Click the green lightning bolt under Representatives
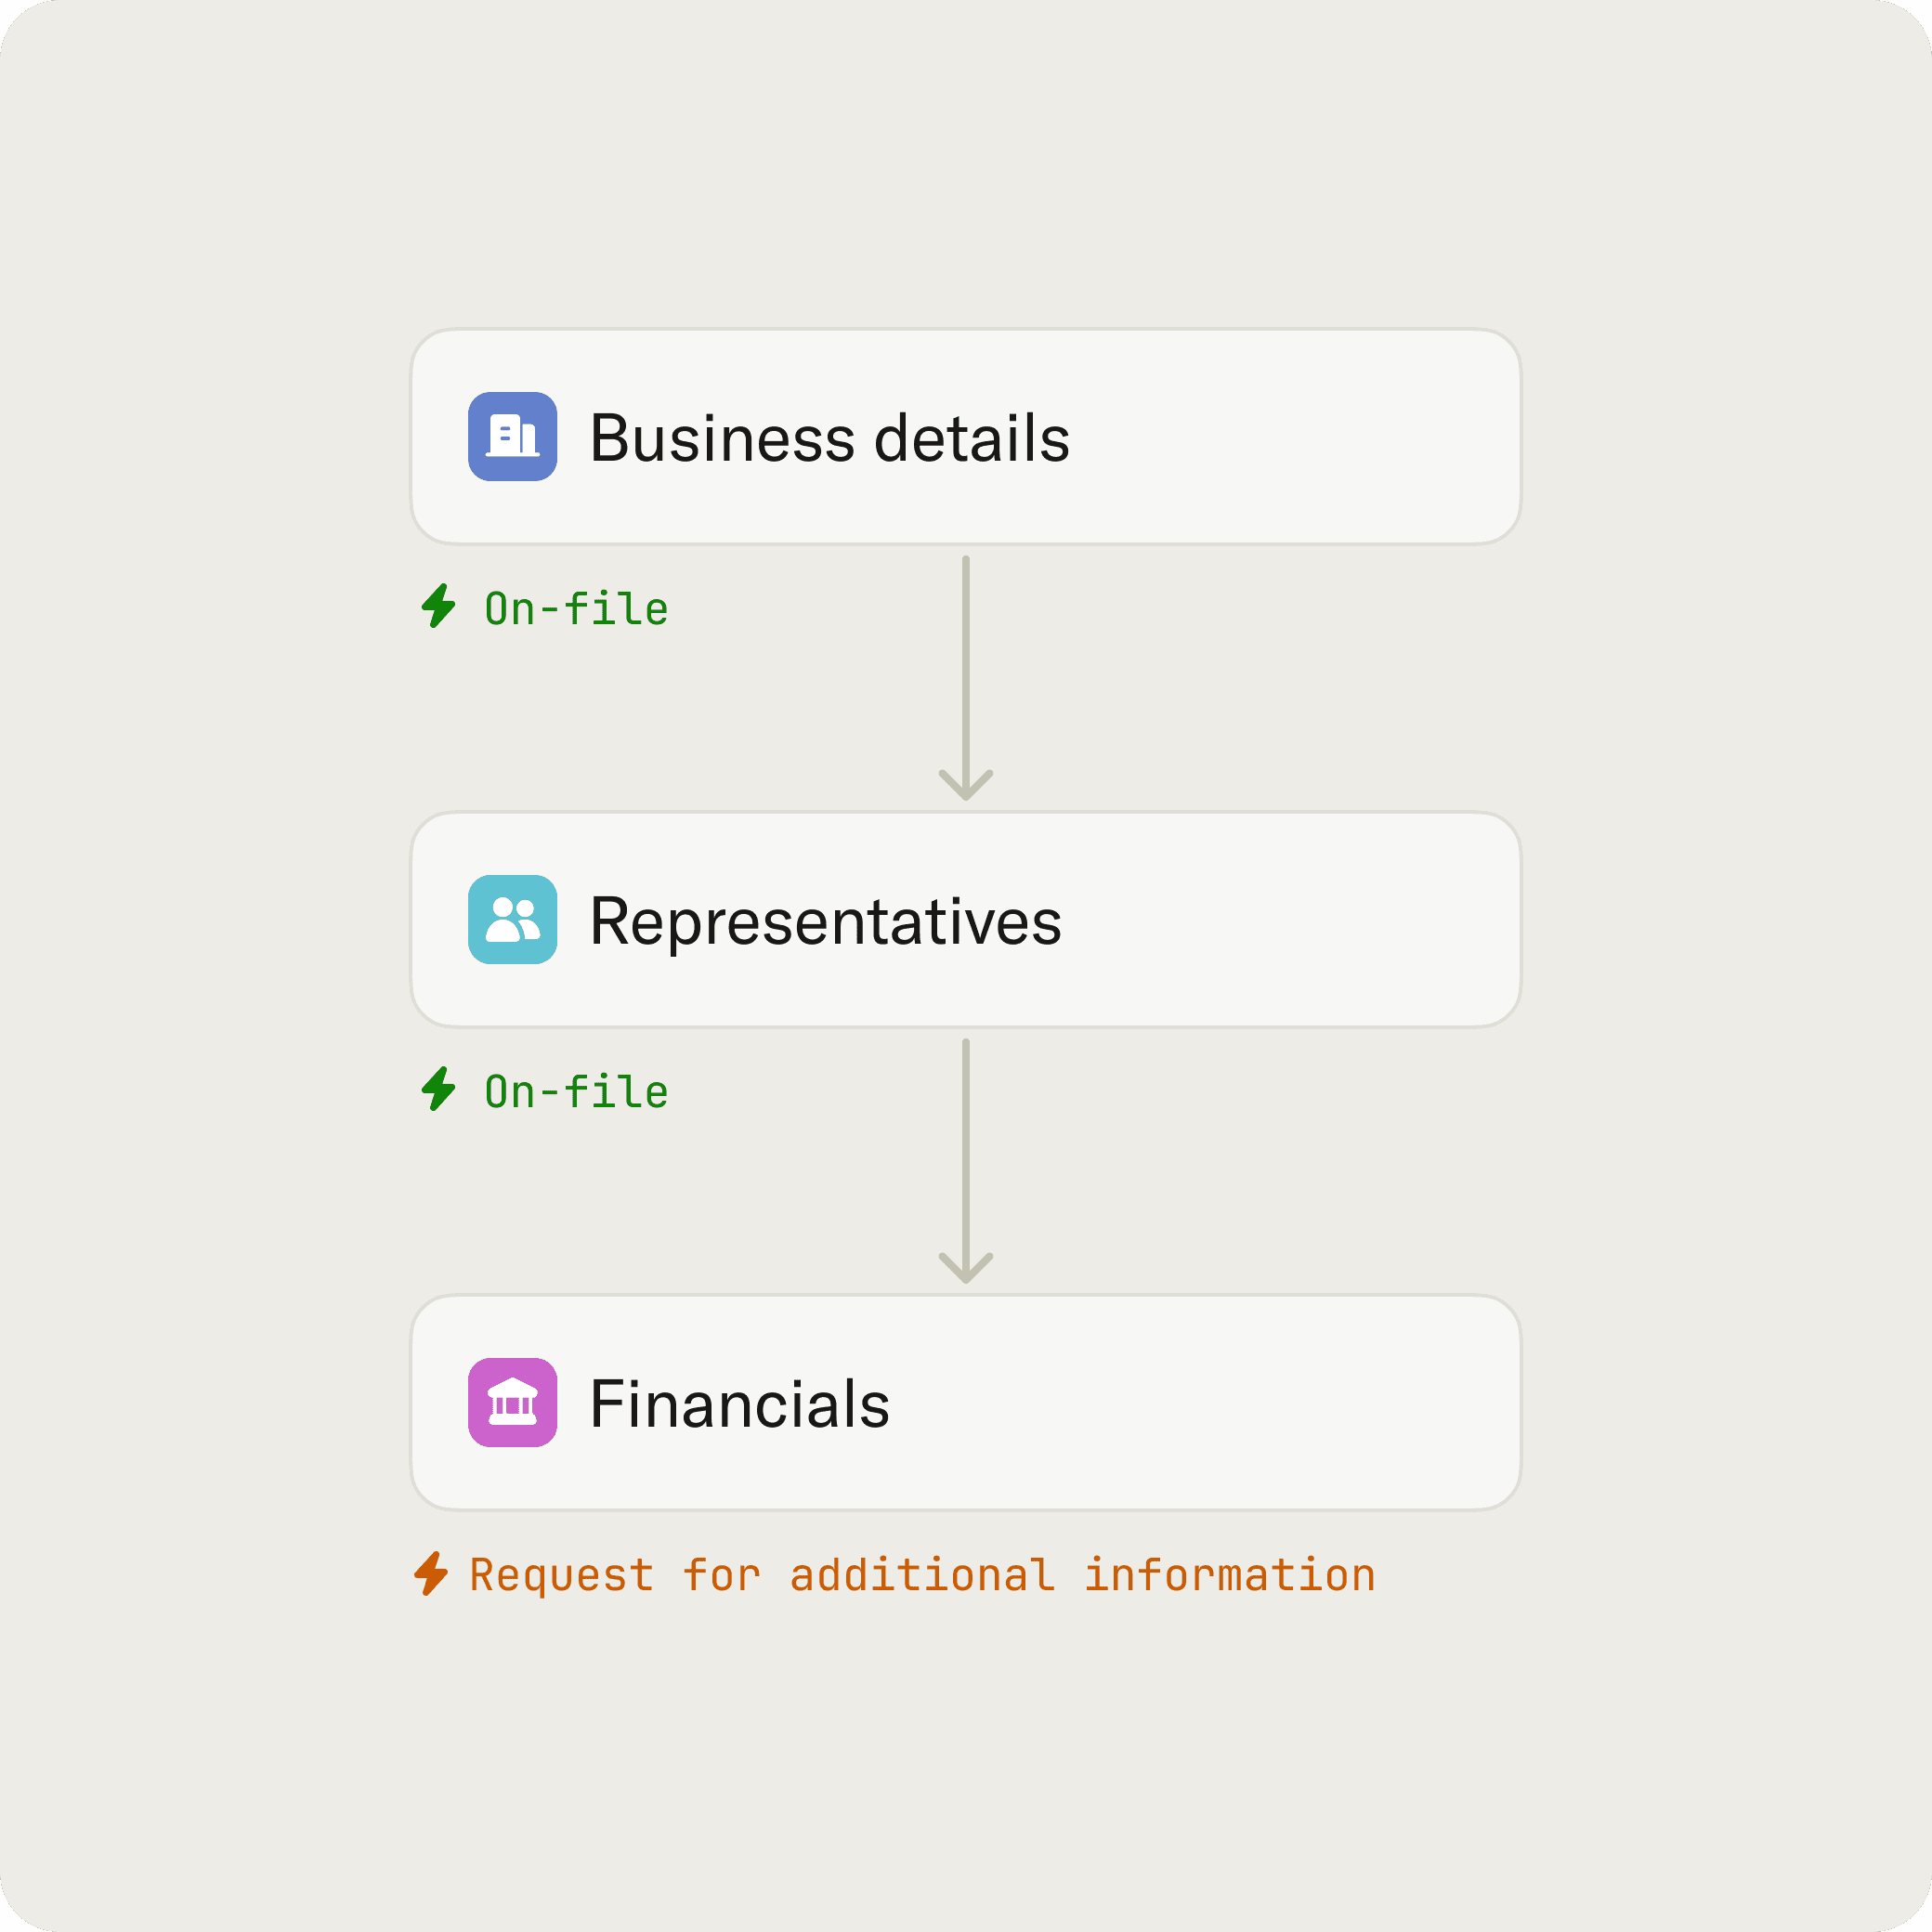 click(438, 1089)
